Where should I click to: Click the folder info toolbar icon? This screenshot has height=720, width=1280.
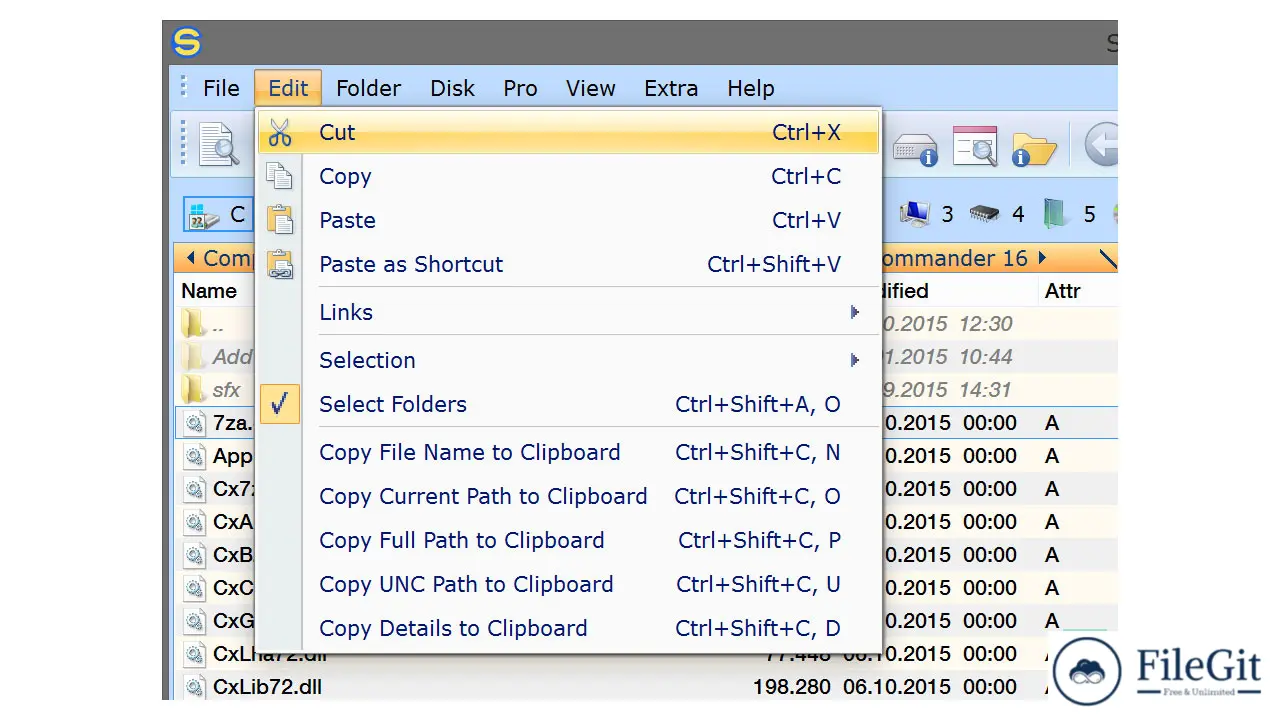click(1034, 148)
